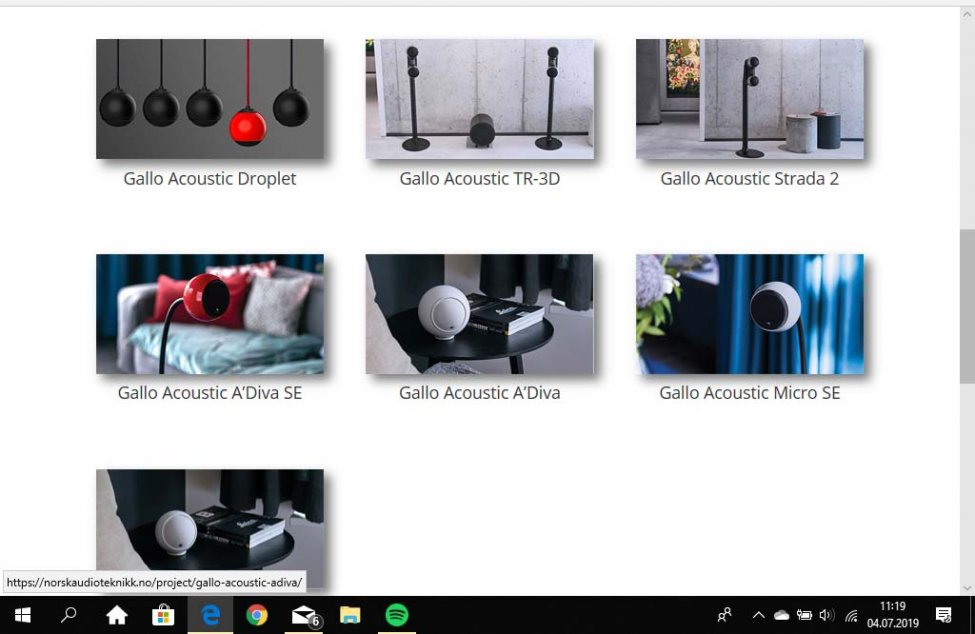Open clock showing 11:19 04.07.2019
This screenshot has height=634, width=975.
[892, 615]
